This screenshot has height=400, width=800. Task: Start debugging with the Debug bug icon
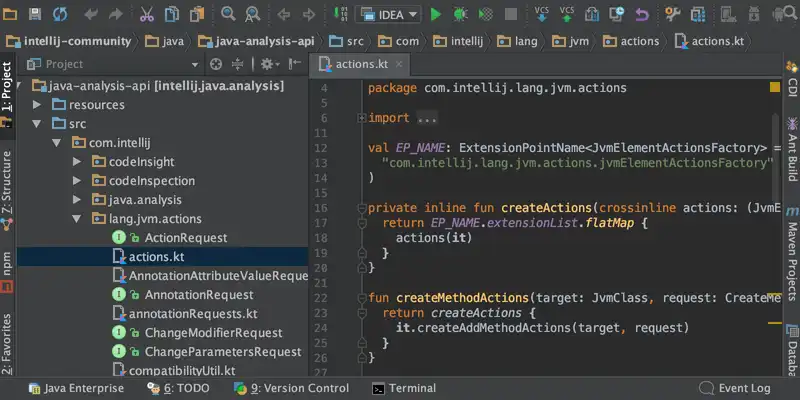[460, 14]
